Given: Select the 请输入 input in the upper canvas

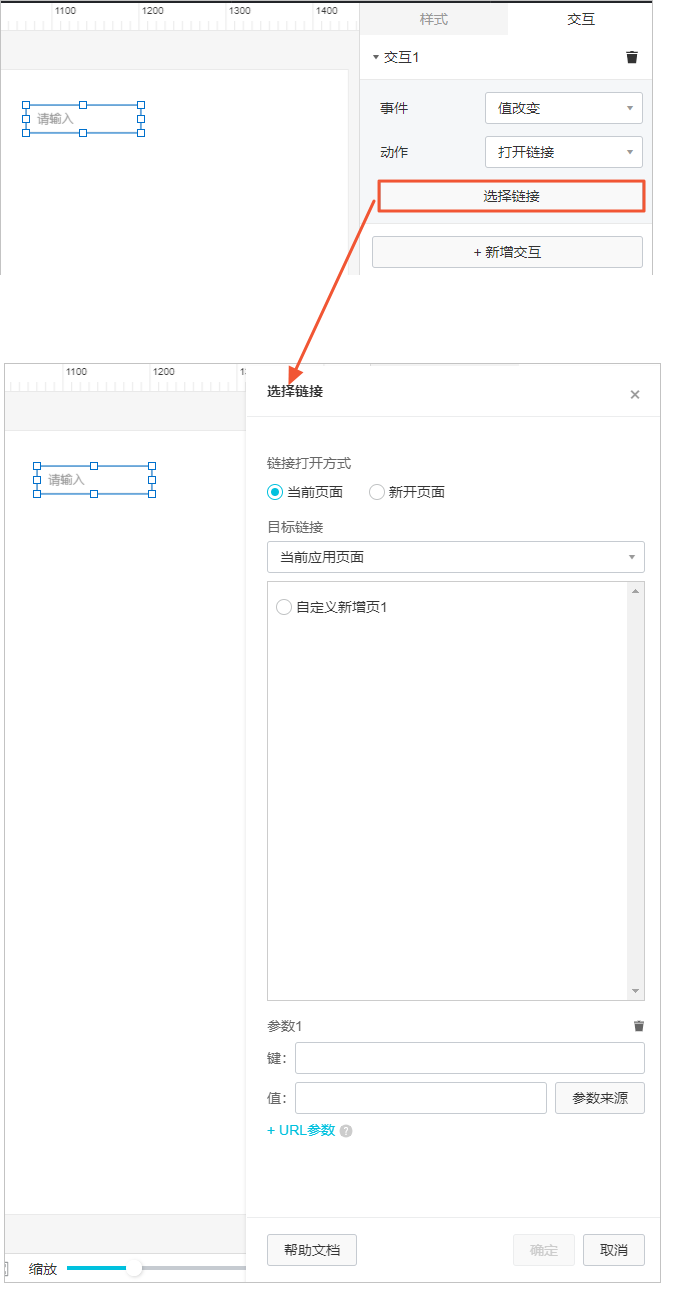Looking at the screenshot, I should [x=83, y=119].
